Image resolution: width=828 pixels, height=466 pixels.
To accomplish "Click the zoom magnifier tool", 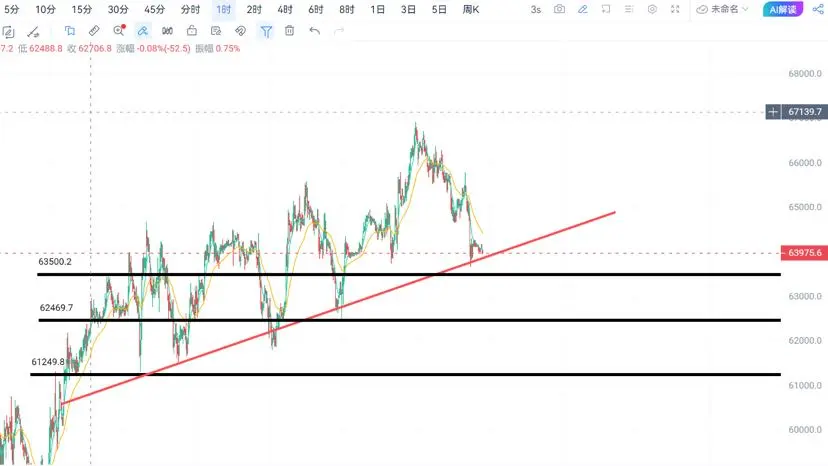I will [x=119, y=31].
